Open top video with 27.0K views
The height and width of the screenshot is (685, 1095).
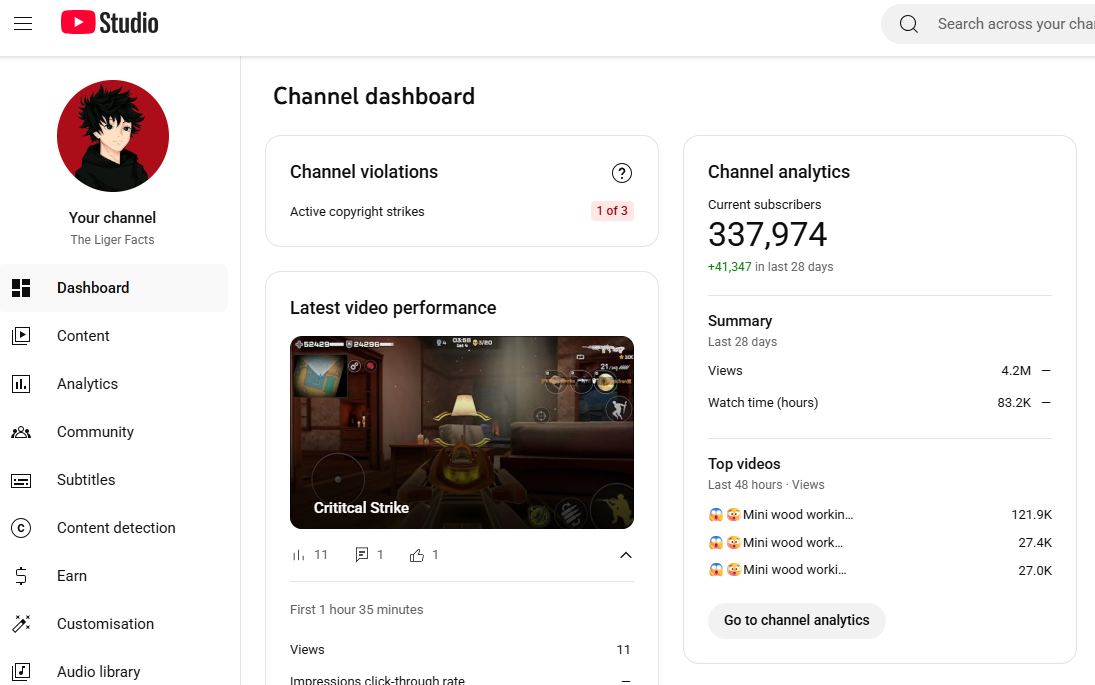[880, 570]
